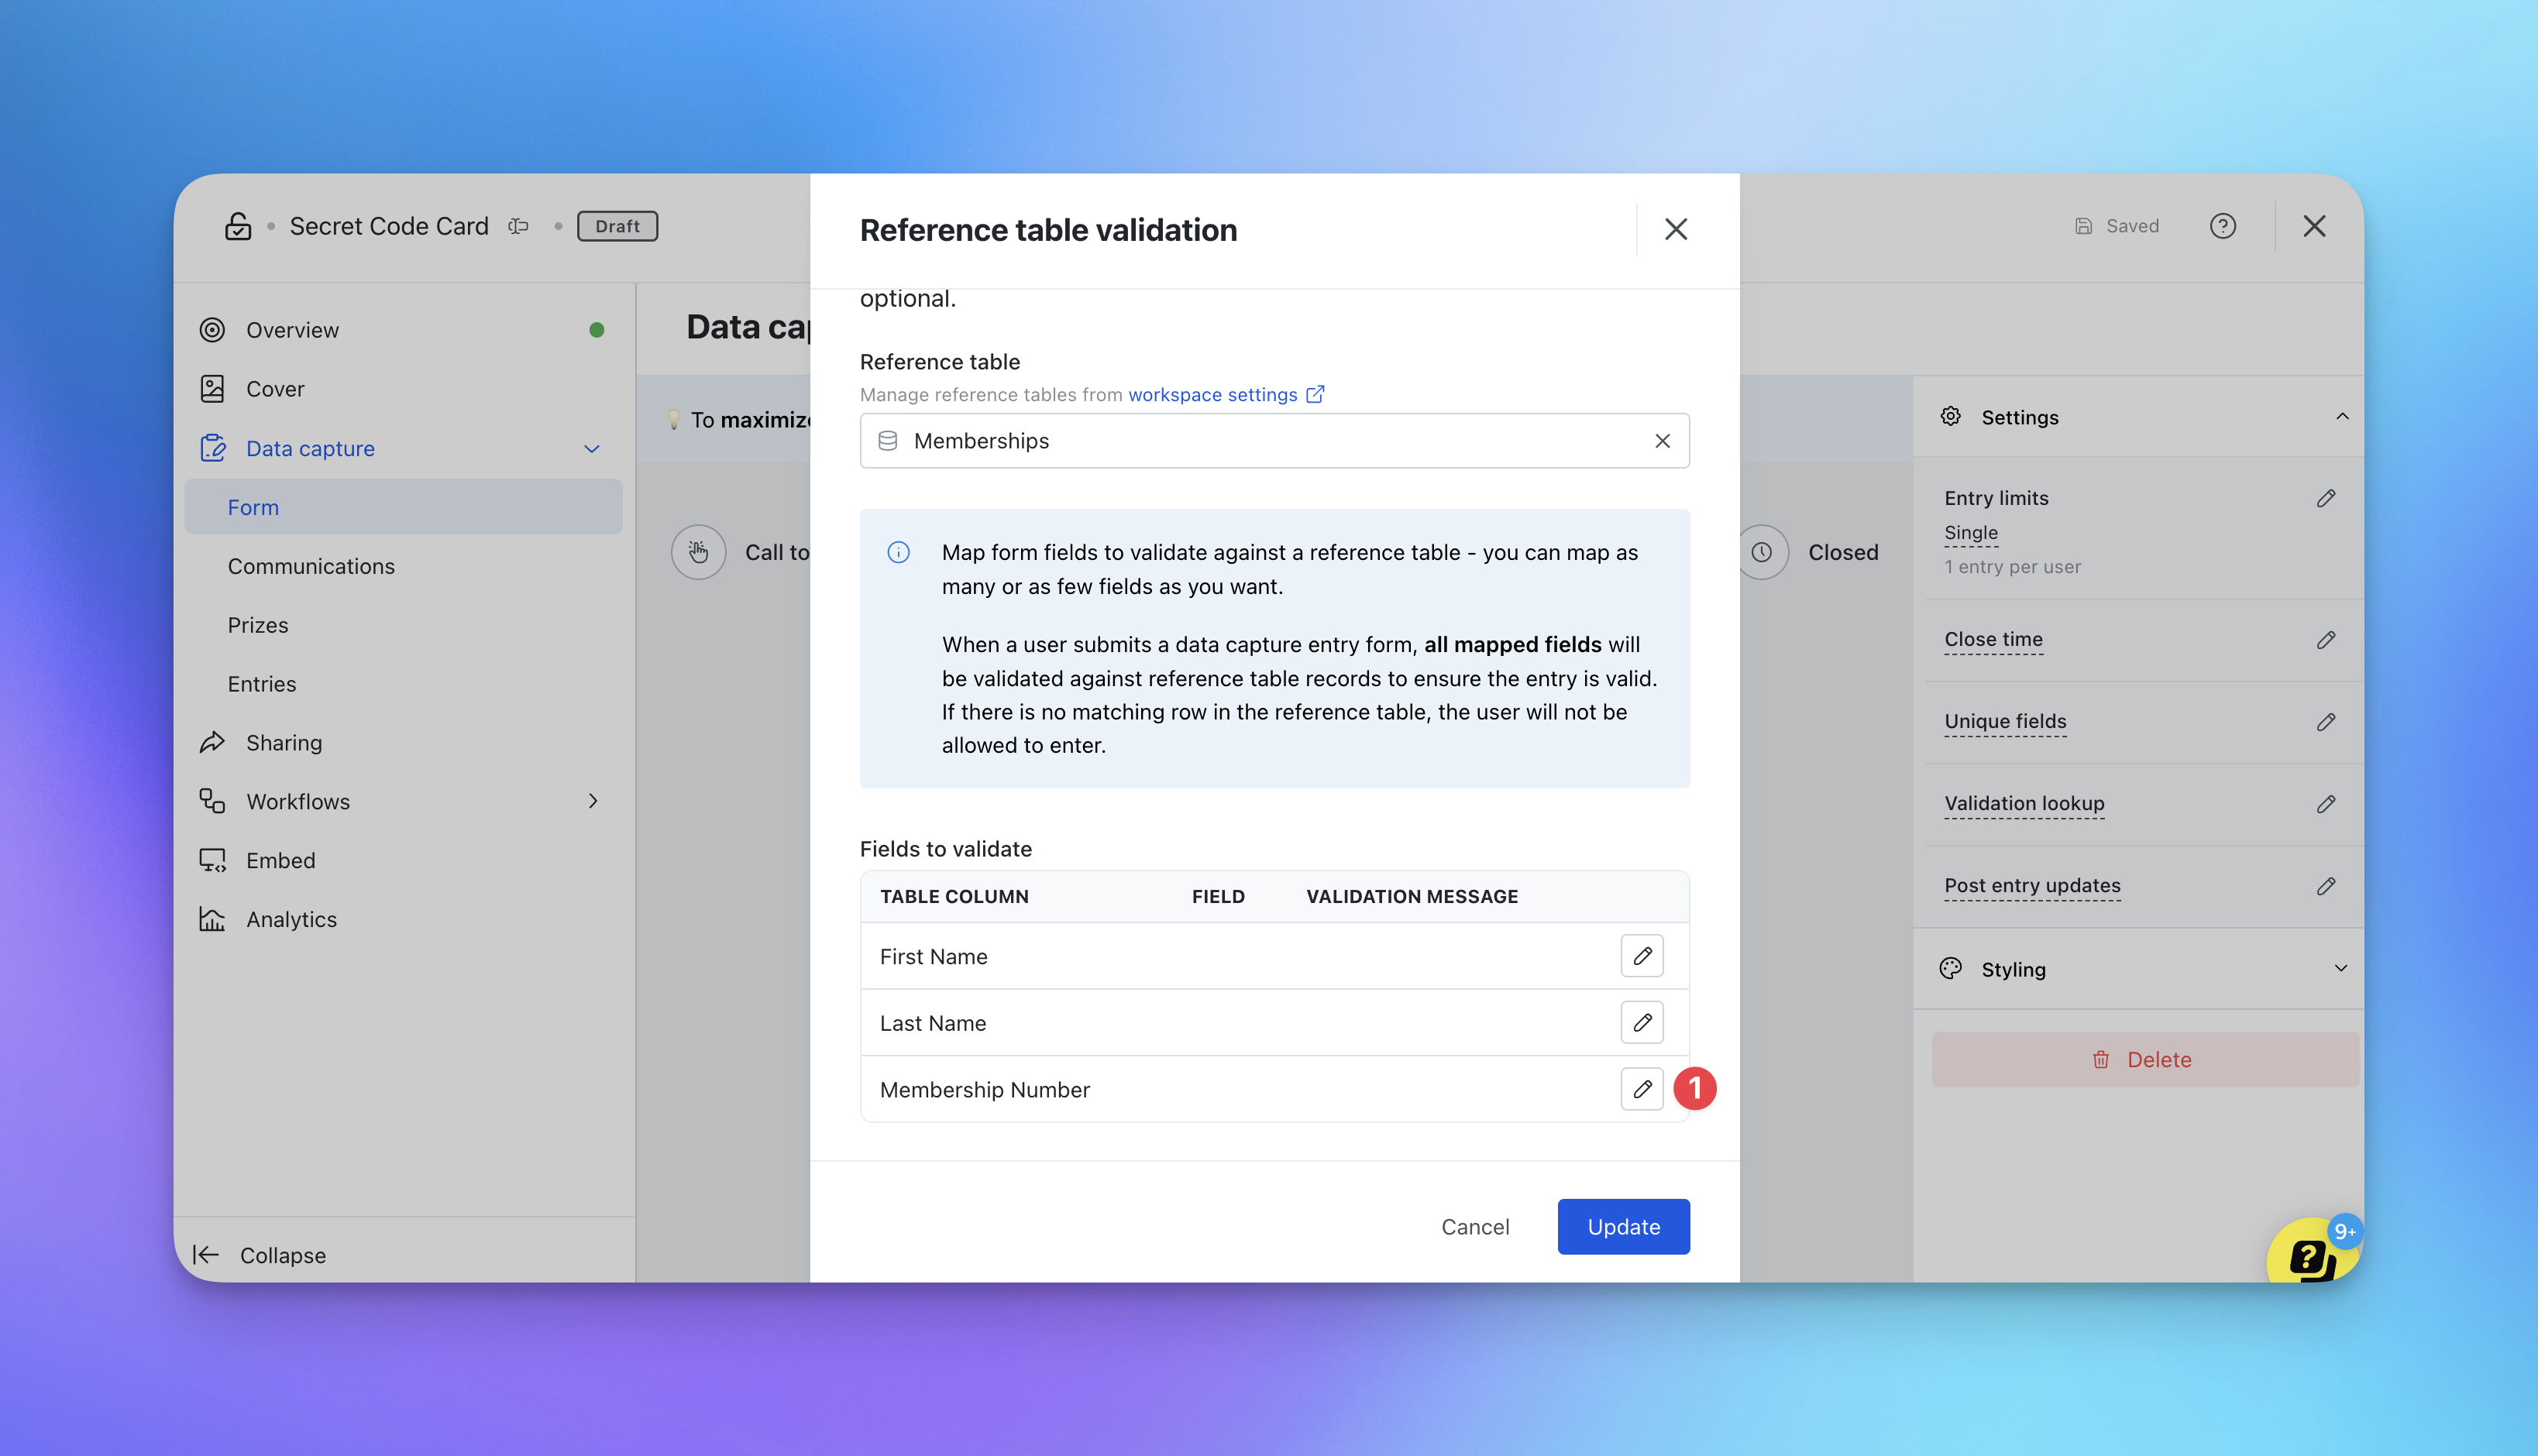
Task: Click the rename icon beside Secret Code Card
Action: pyautogui.click(x=518, y=226)
